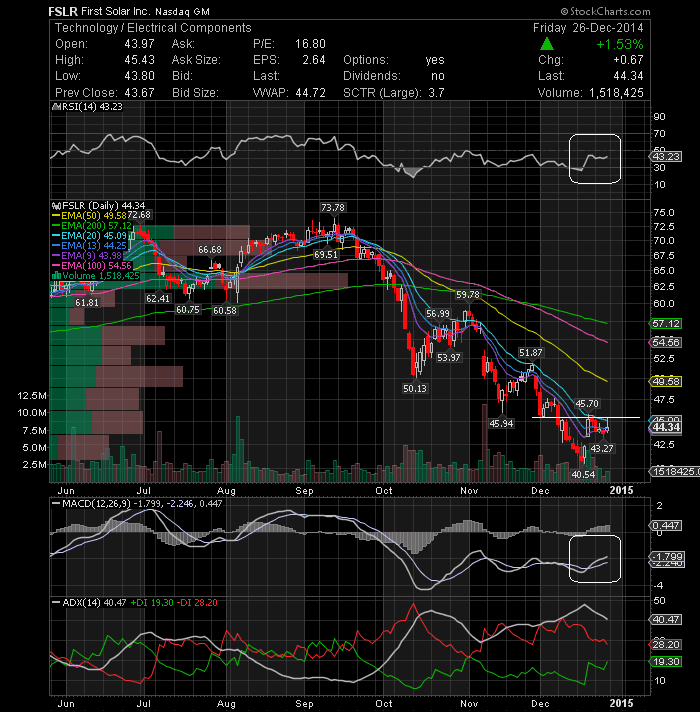Click the Dividends value no
This screenshot has width=700, height=712.
438,76
